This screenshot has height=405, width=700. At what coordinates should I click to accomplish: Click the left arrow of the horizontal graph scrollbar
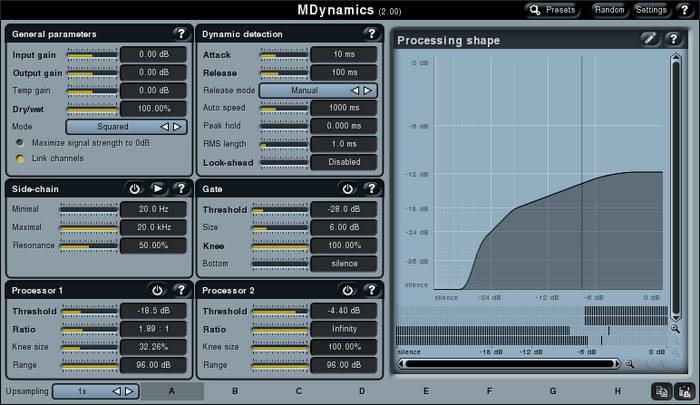pos(401,364)
